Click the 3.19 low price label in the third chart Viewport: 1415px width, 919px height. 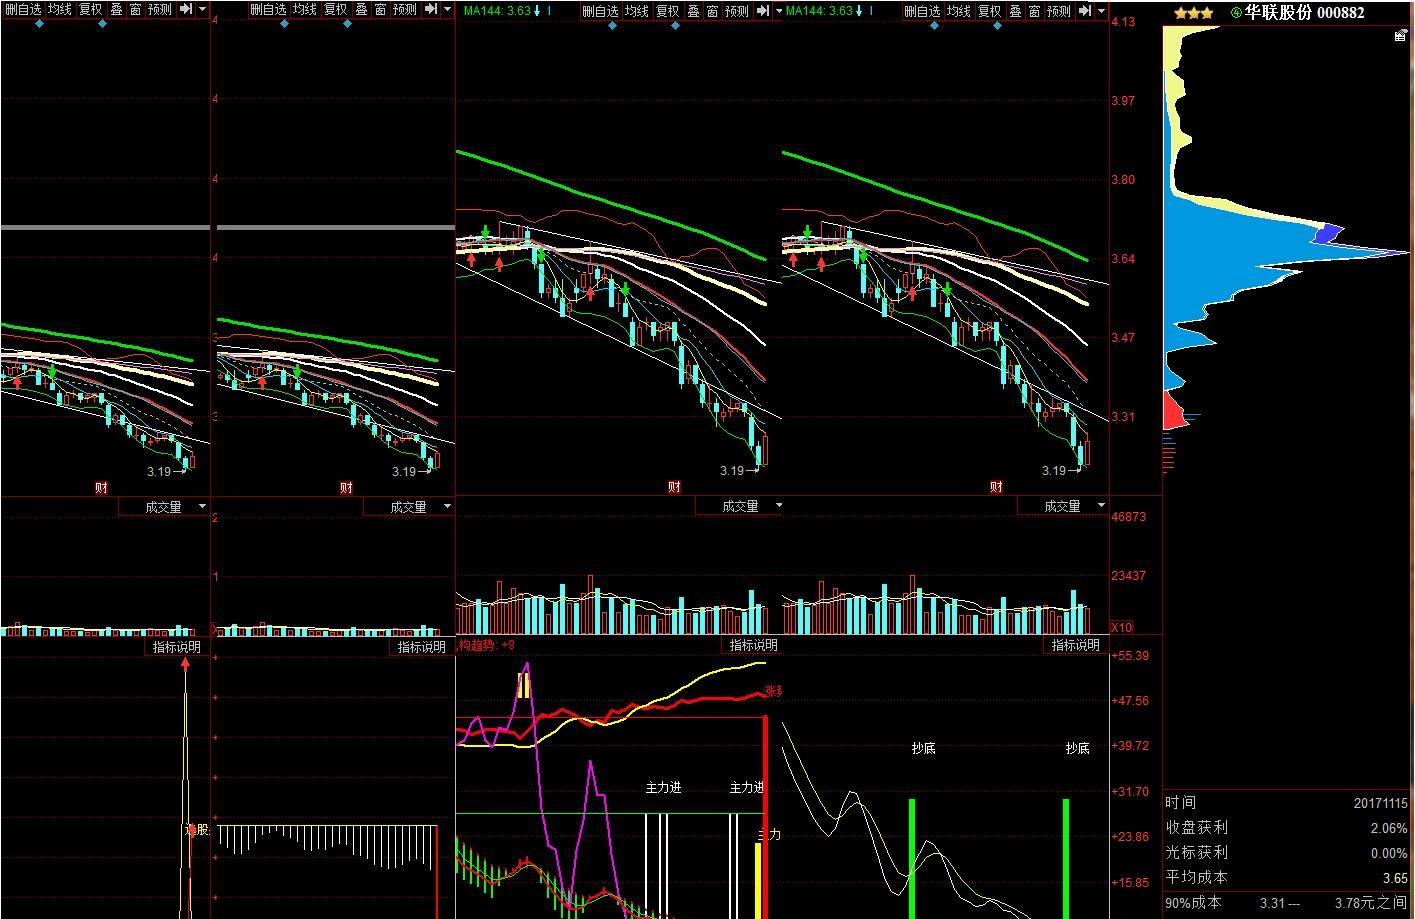point(732,470)
